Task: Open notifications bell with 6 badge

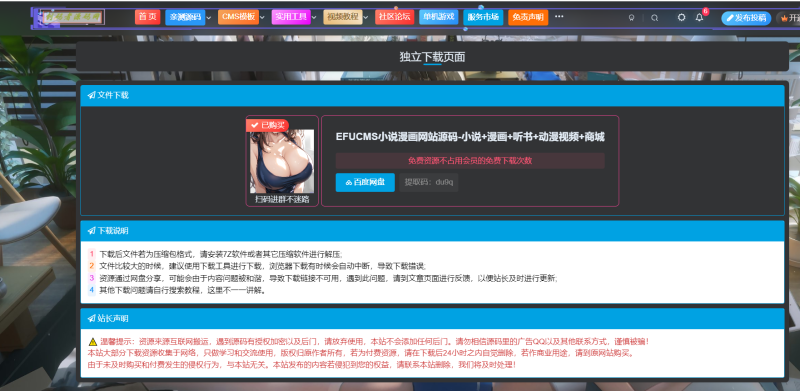Action: (x=700, y=17)
